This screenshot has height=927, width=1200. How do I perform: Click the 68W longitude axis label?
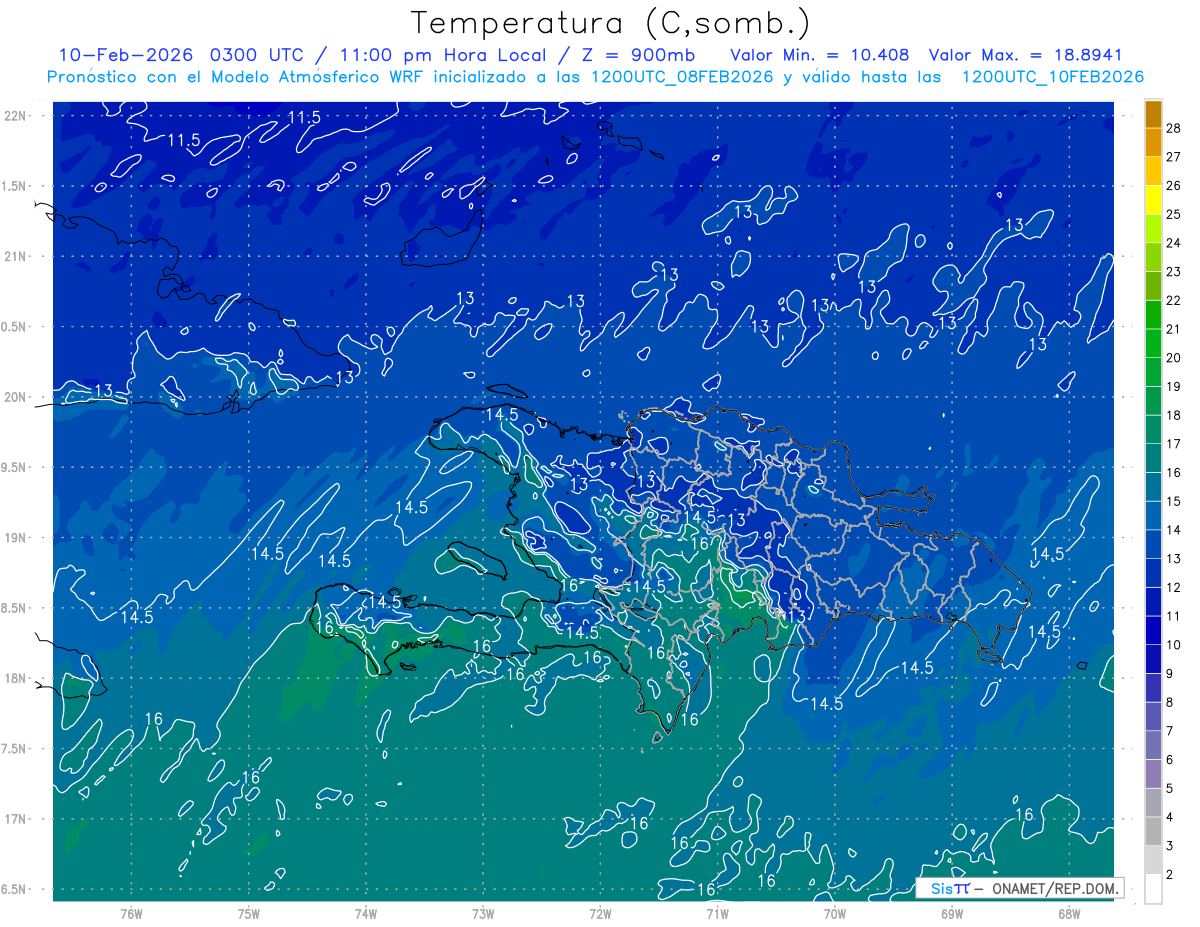pyautogui.click(x=1069, y=914)
